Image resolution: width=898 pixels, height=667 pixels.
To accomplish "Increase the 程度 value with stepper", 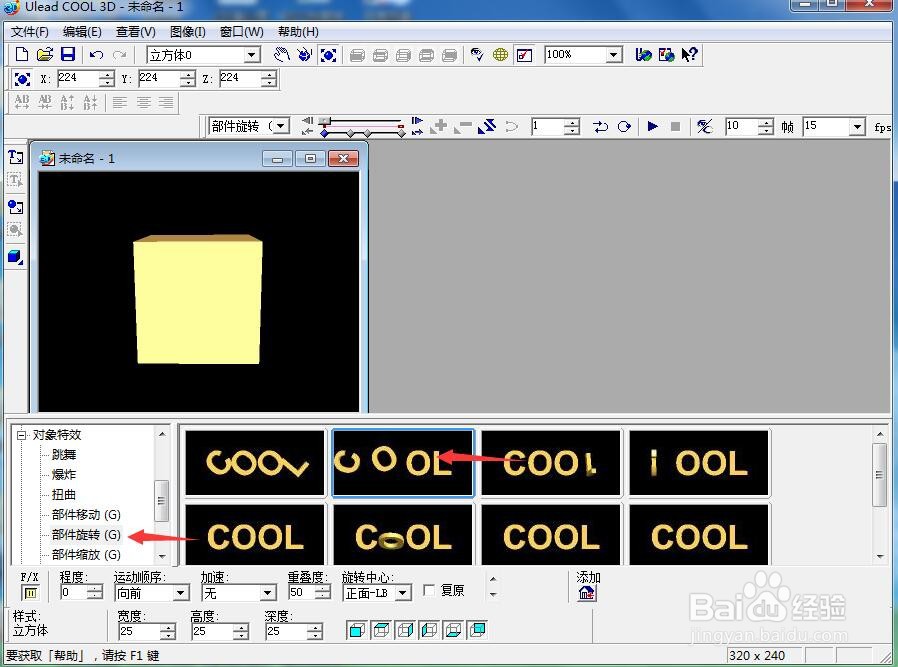I will pos(95,589).
